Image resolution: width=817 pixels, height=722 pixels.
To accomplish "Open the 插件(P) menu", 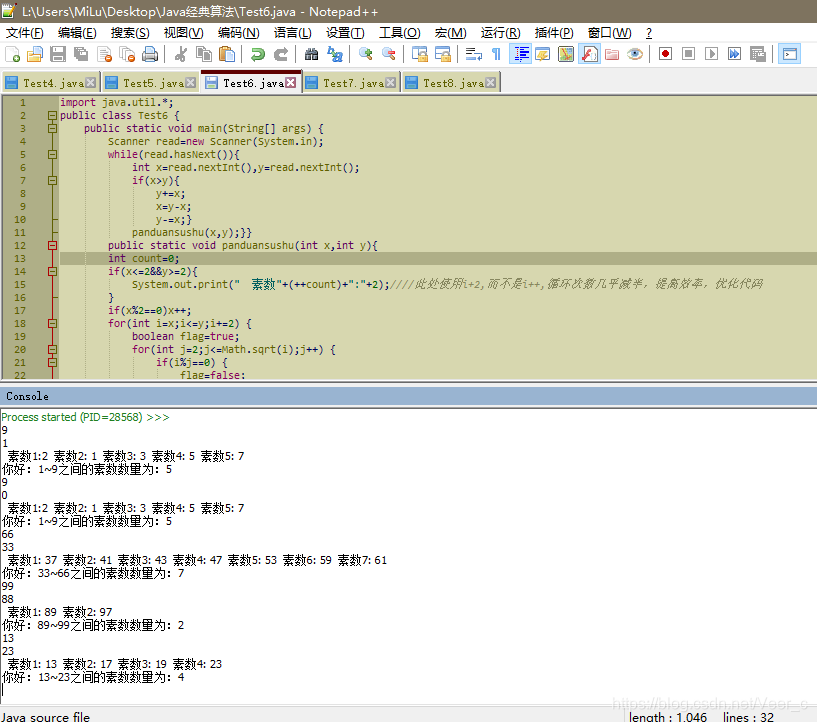I will [554, 33].
